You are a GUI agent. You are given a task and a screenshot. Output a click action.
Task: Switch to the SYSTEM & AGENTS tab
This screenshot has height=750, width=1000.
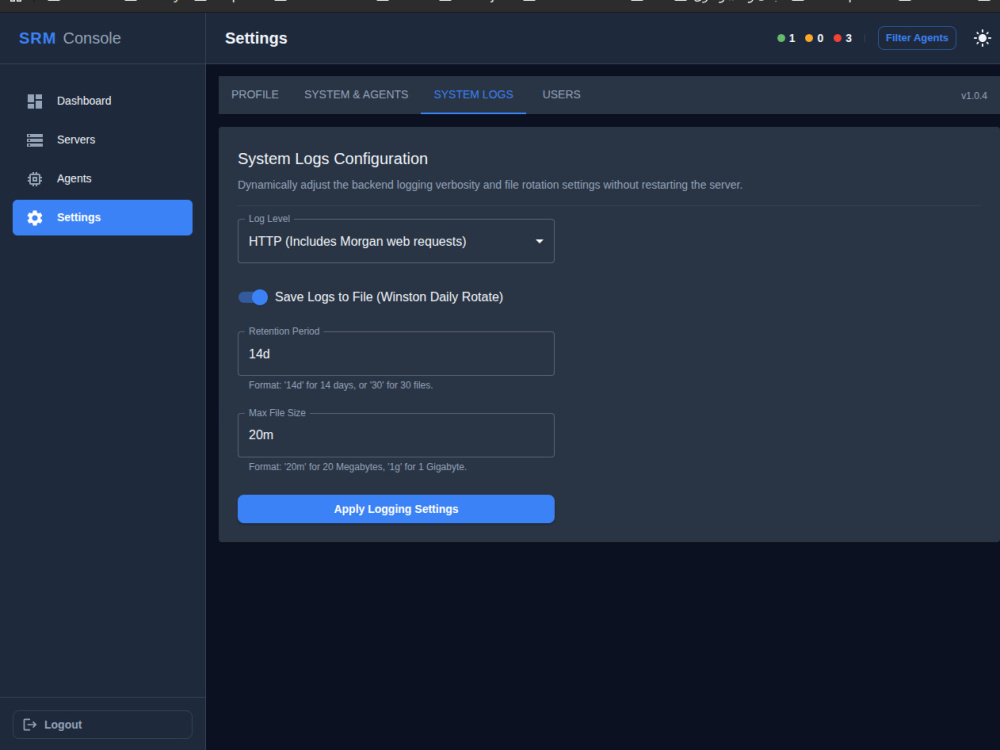(x=356, y=95)
